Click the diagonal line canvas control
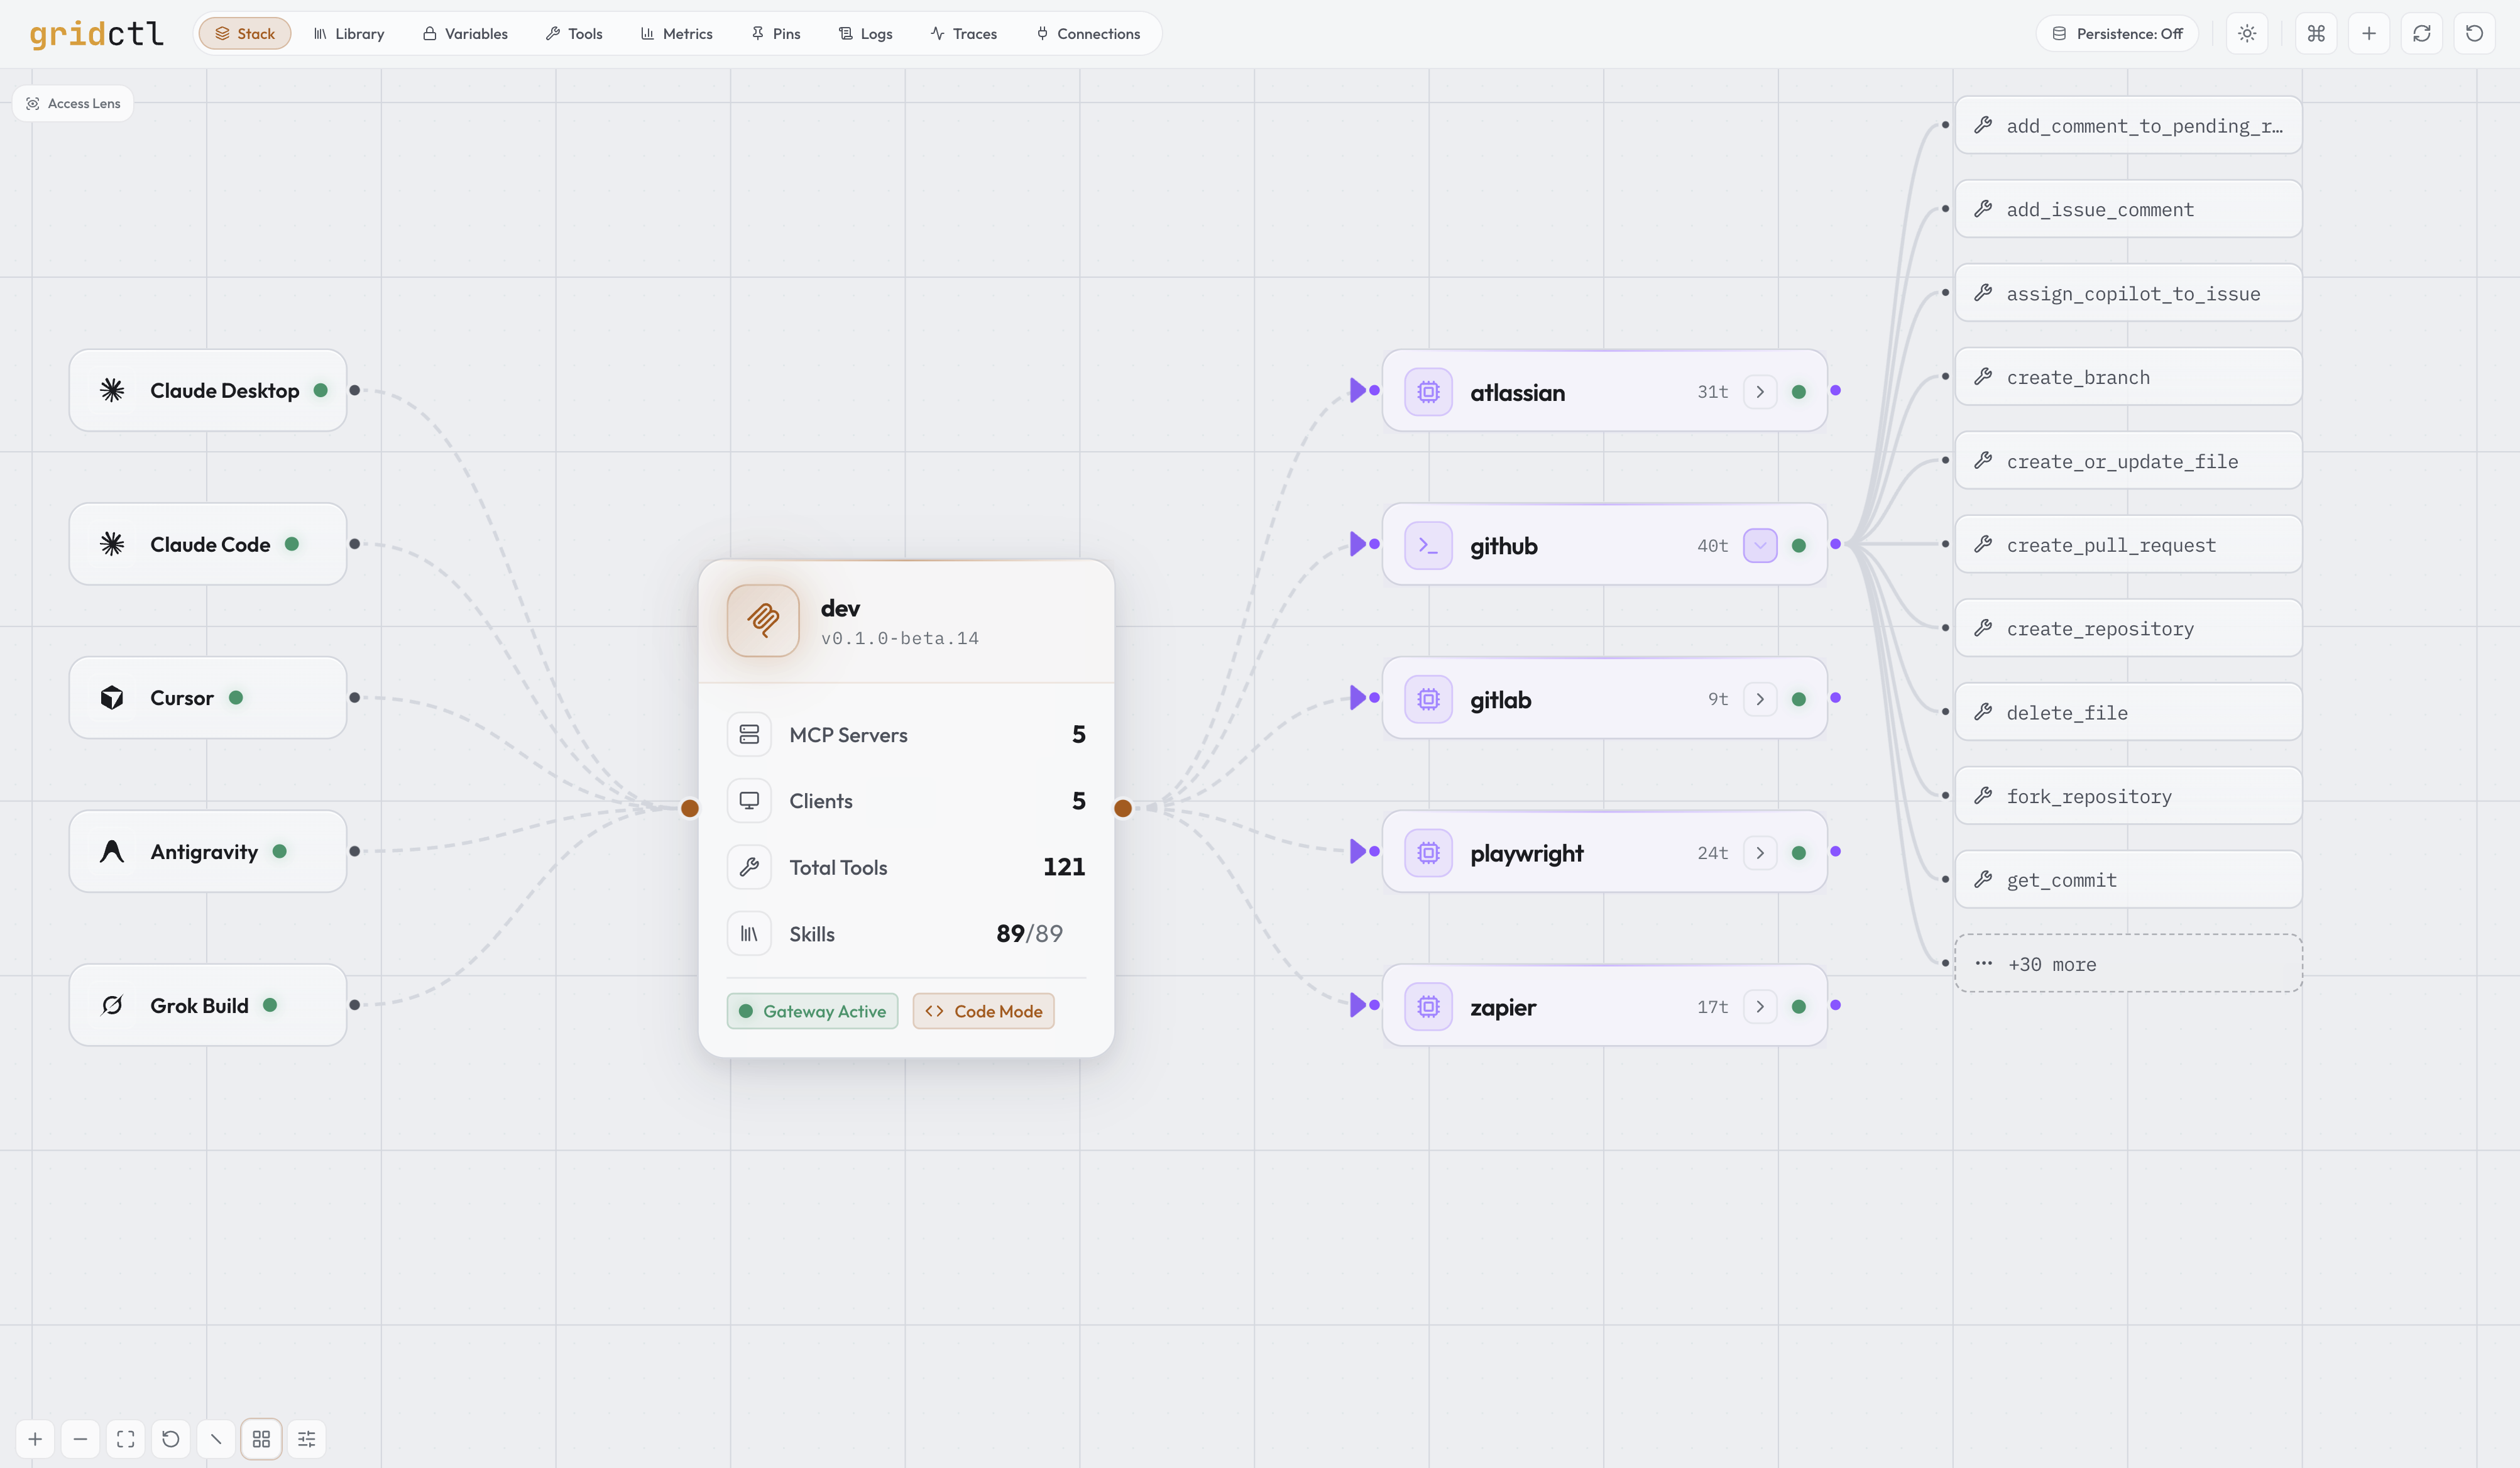Screen dimensions: 2520x1468 click(216, 1439)
